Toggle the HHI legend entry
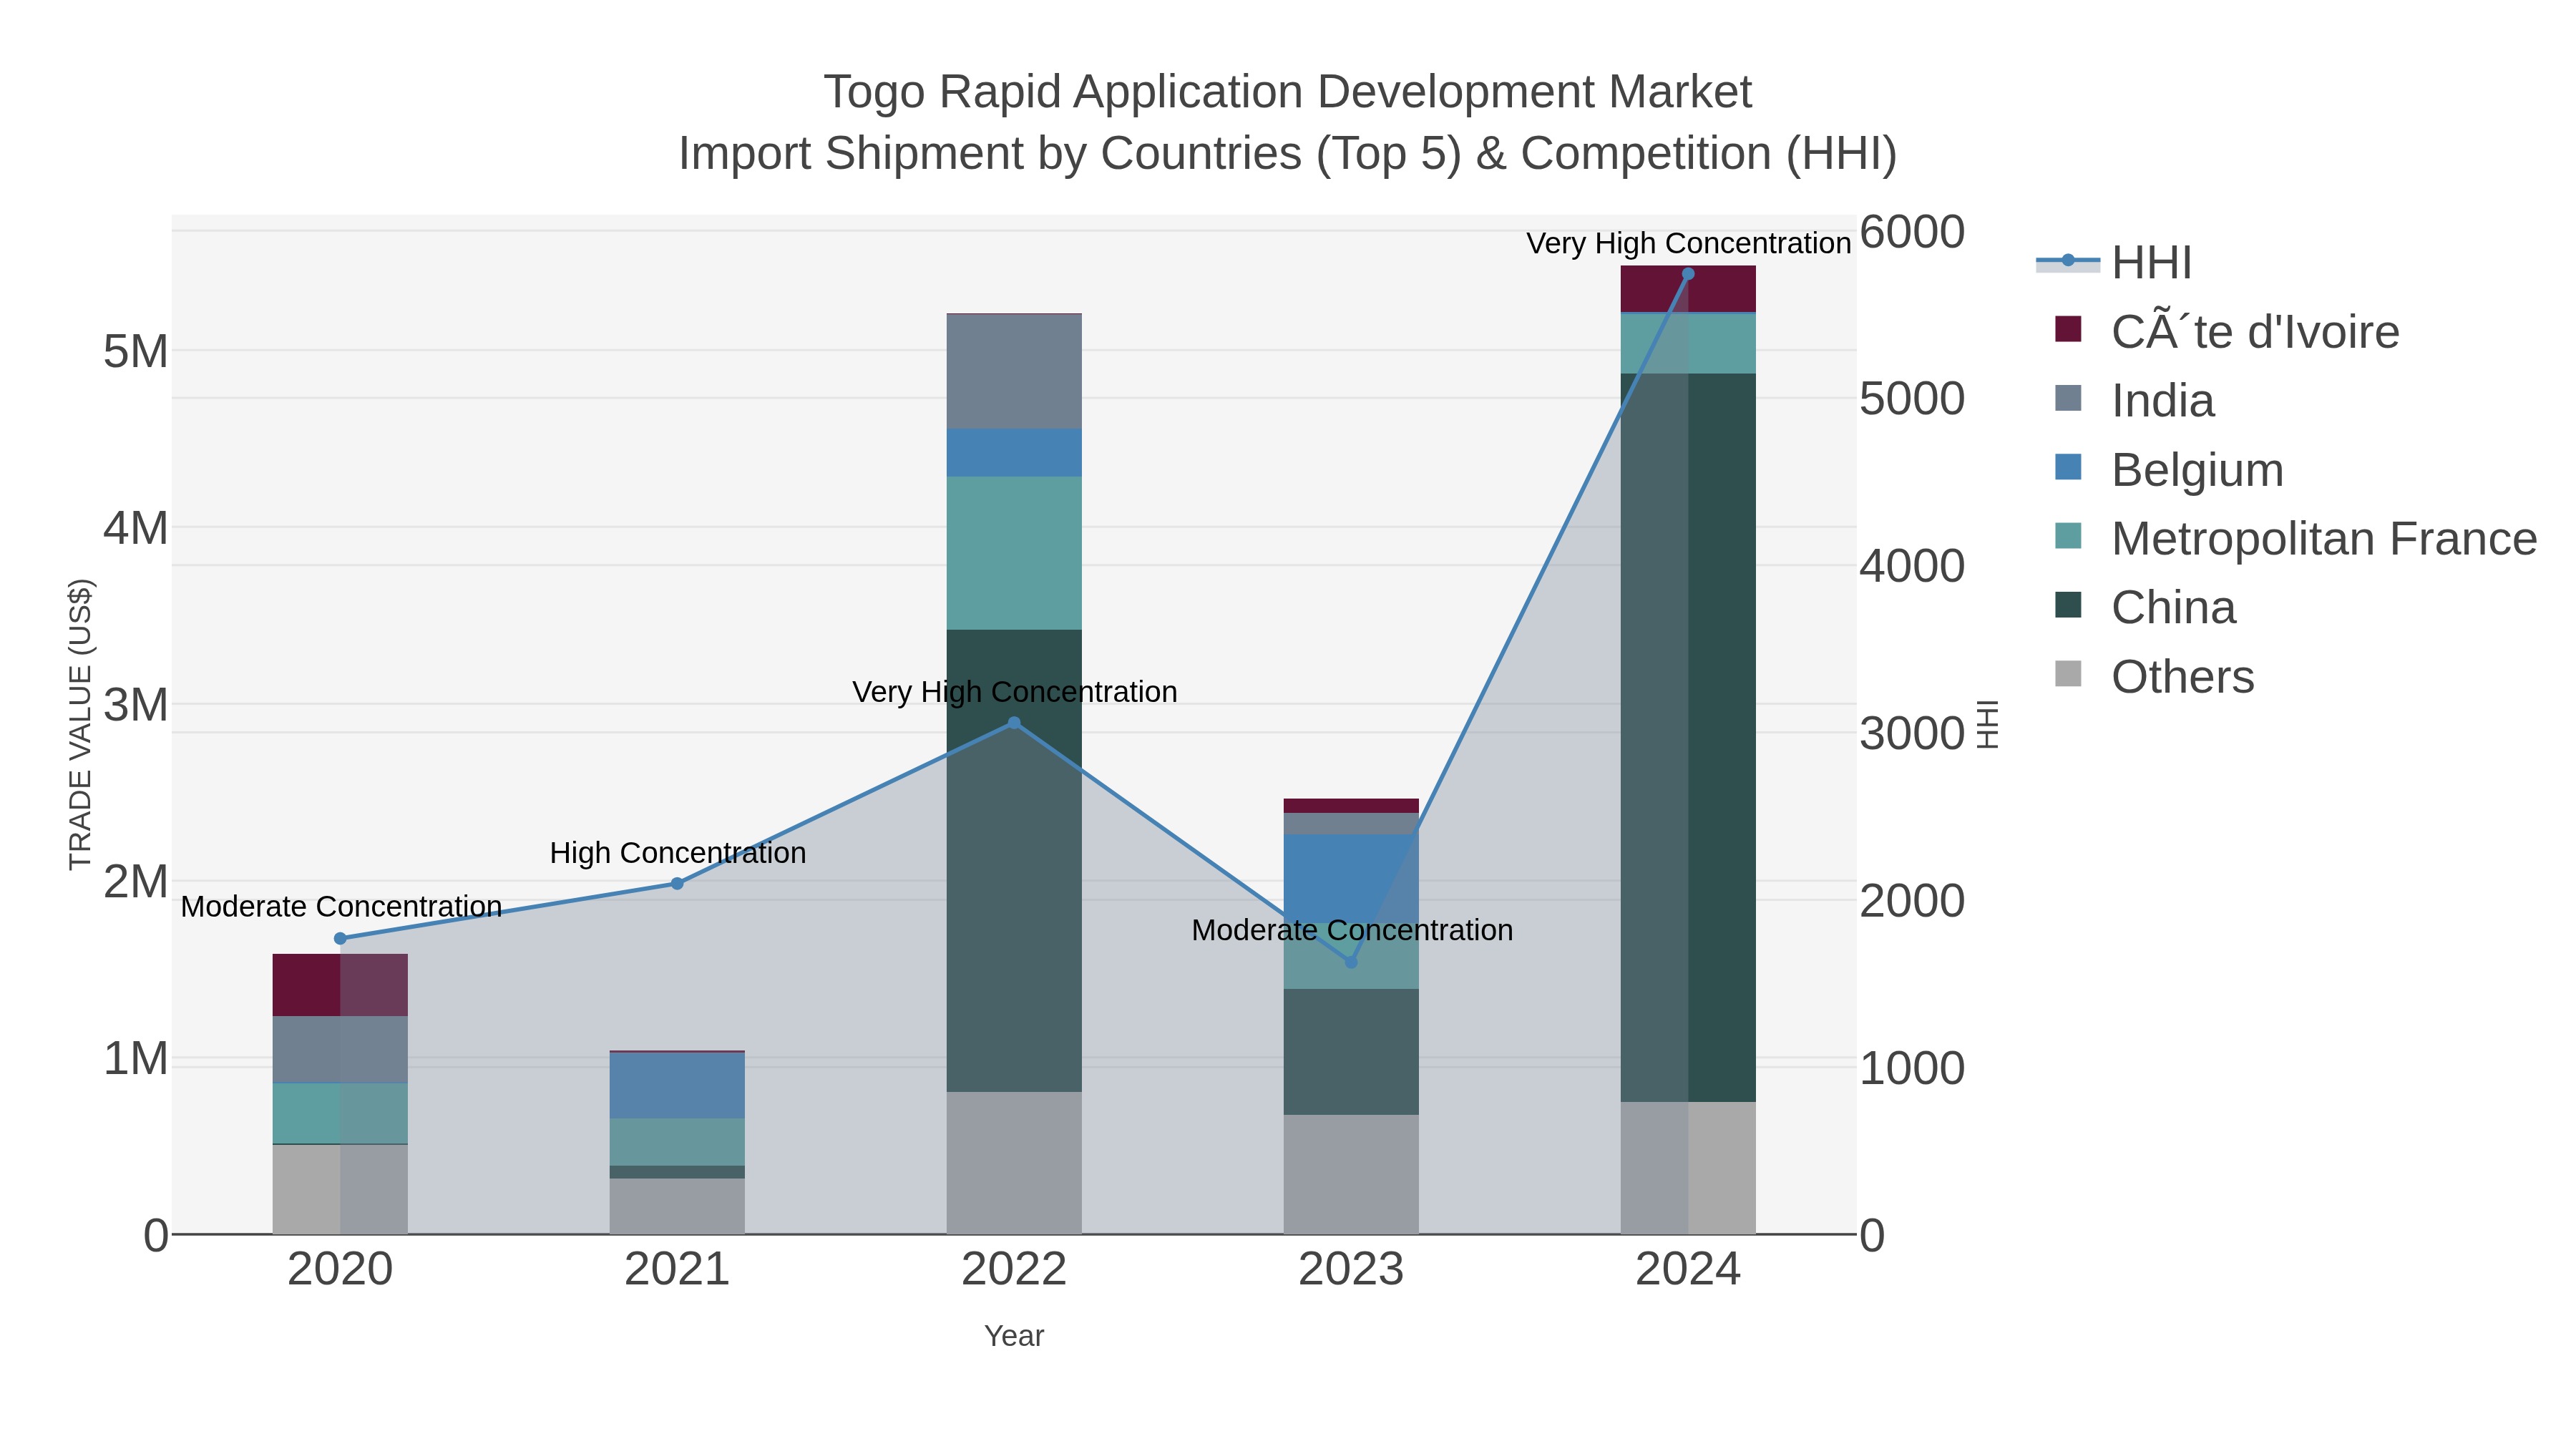The image size is (2576, 1449). click(x=2114, y=263)
